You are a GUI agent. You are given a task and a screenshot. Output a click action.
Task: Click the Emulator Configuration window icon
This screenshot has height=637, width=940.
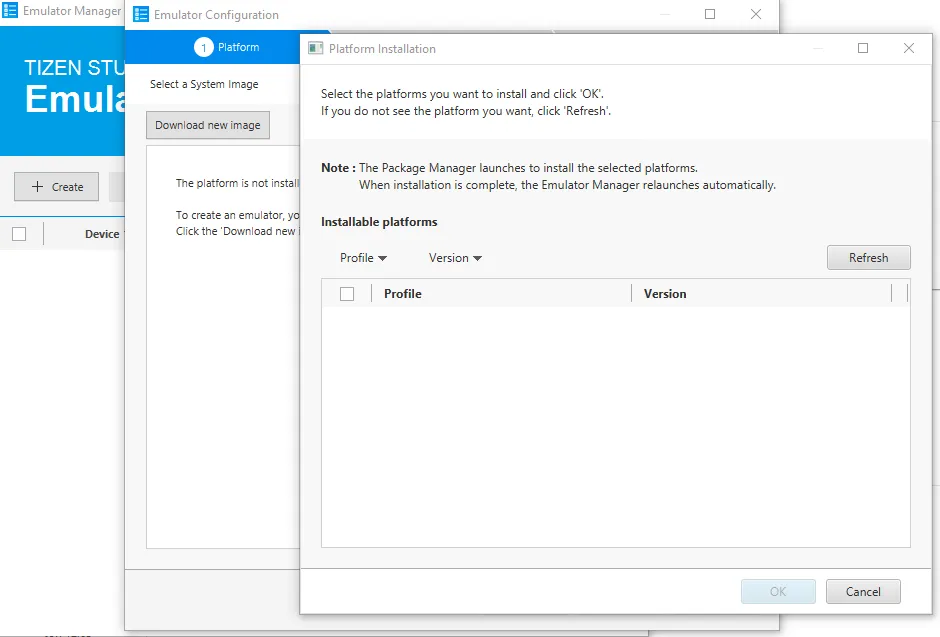[141, 14]
